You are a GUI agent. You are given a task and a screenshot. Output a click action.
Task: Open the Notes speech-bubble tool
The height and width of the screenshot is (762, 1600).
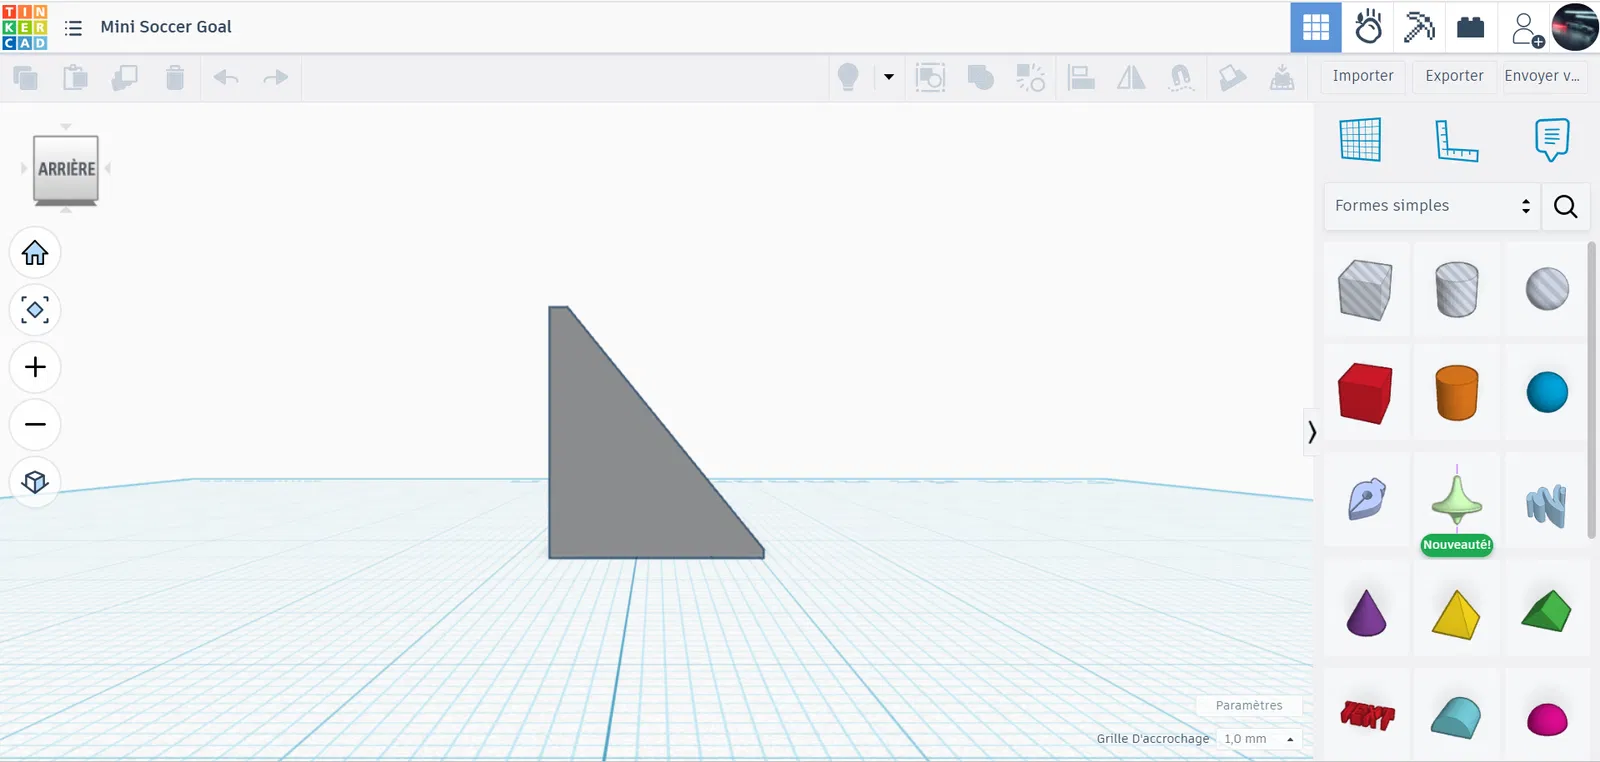1552,140
